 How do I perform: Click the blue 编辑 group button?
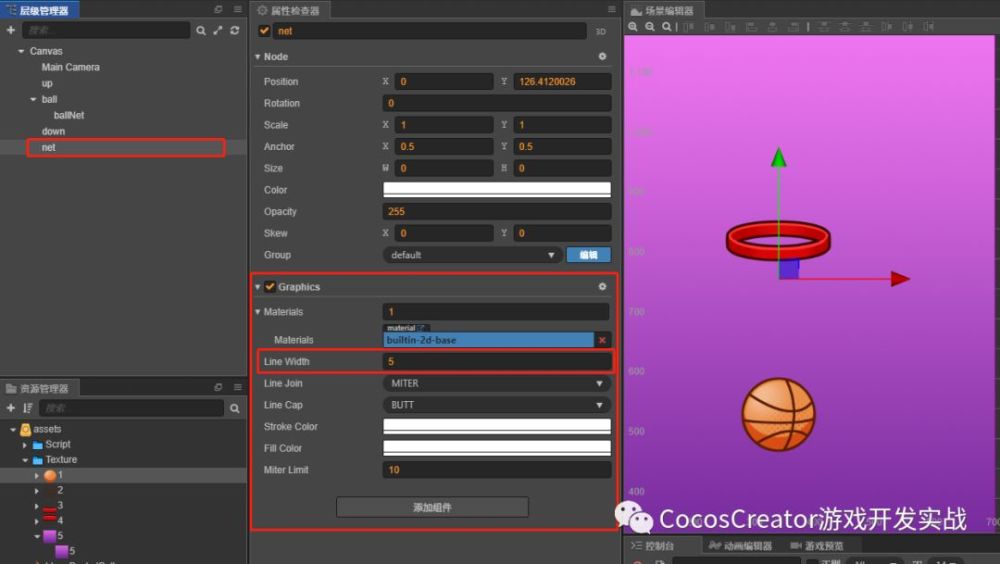(589, 255)
